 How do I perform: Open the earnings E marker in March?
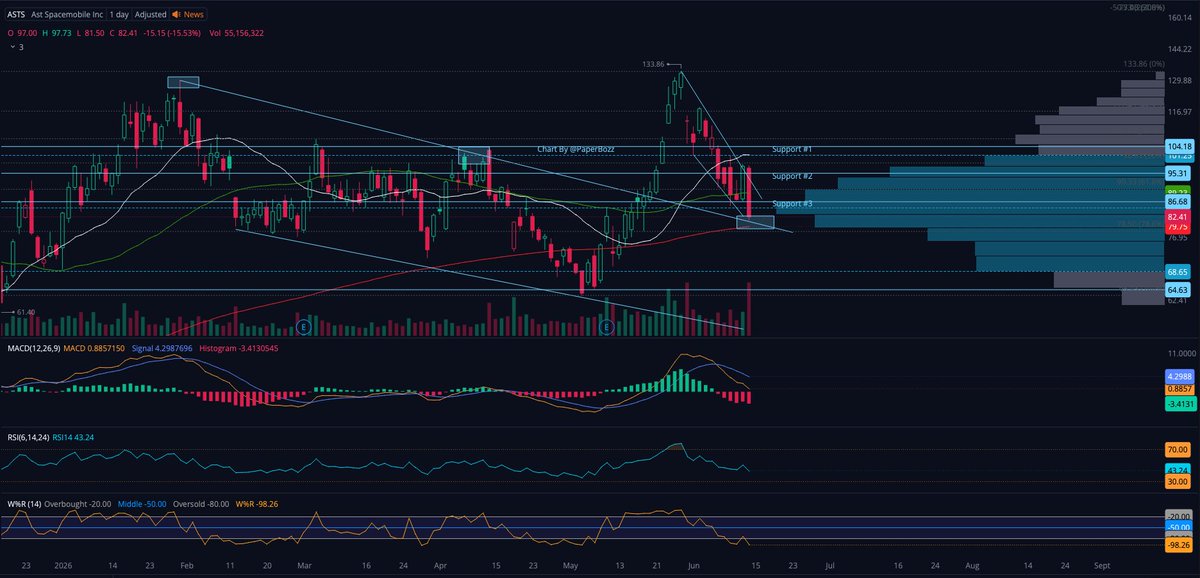(304, 327)
